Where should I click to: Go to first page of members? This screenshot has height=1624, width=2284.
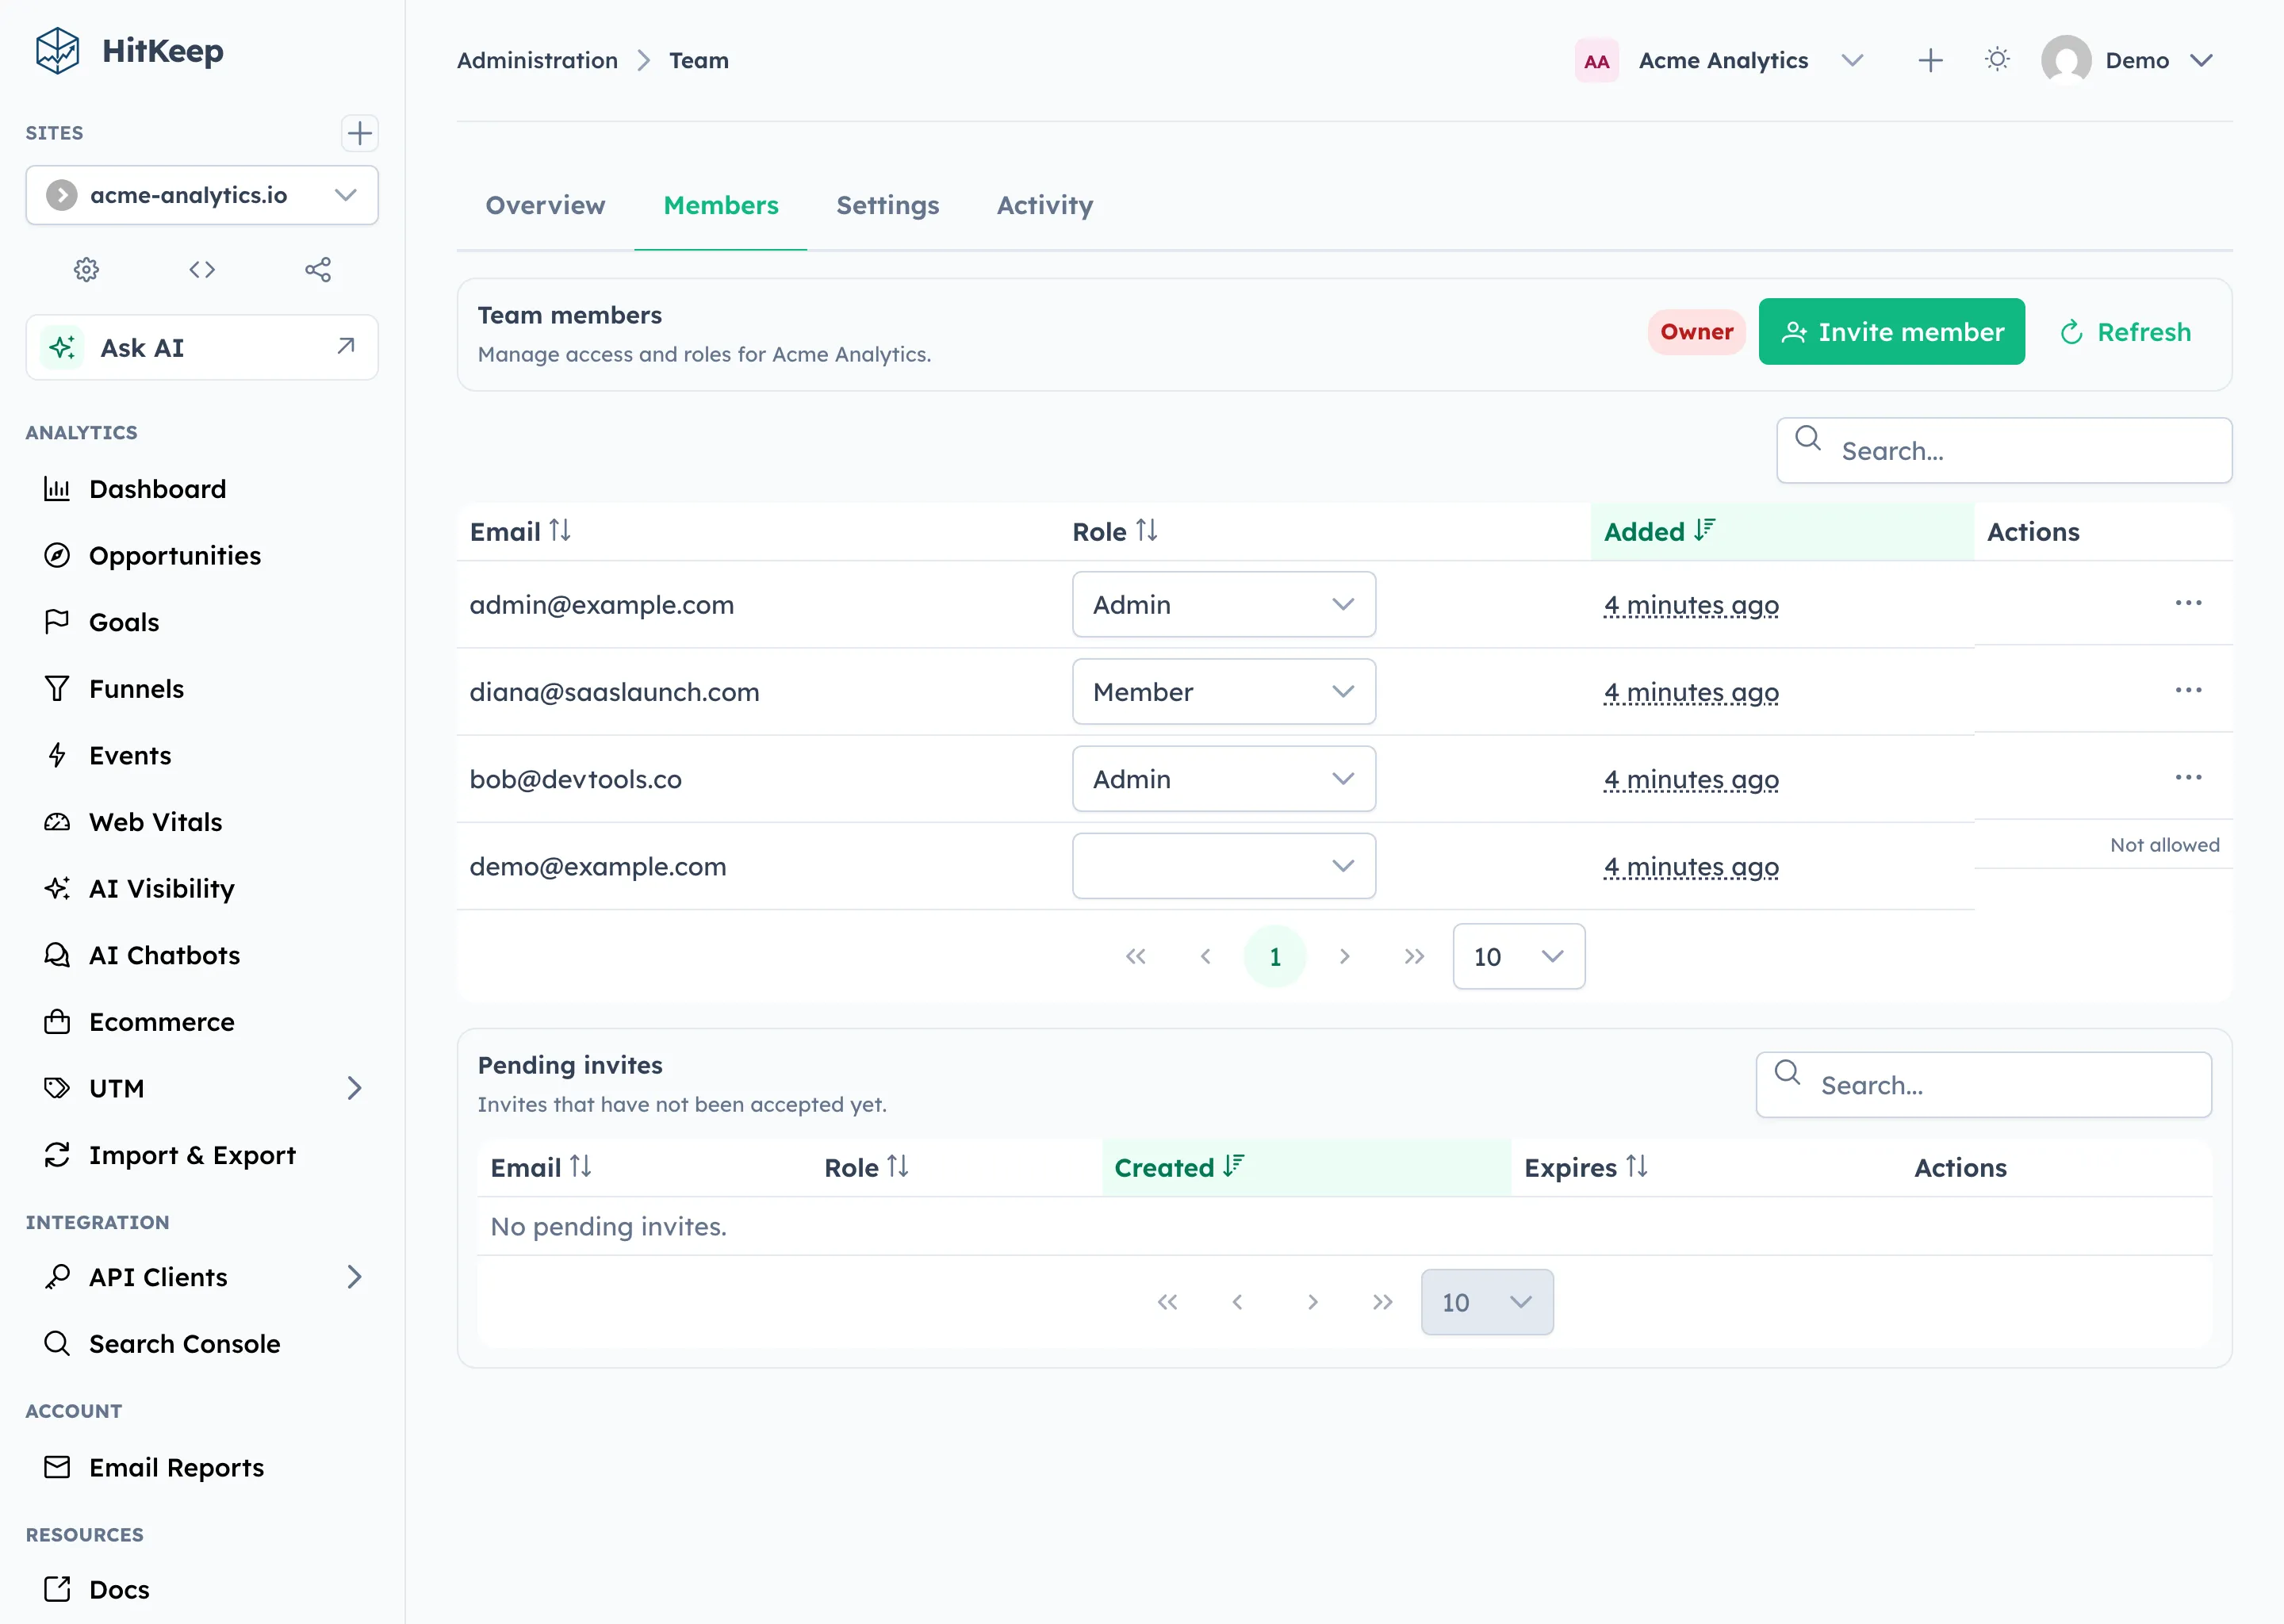[1136, 956]
